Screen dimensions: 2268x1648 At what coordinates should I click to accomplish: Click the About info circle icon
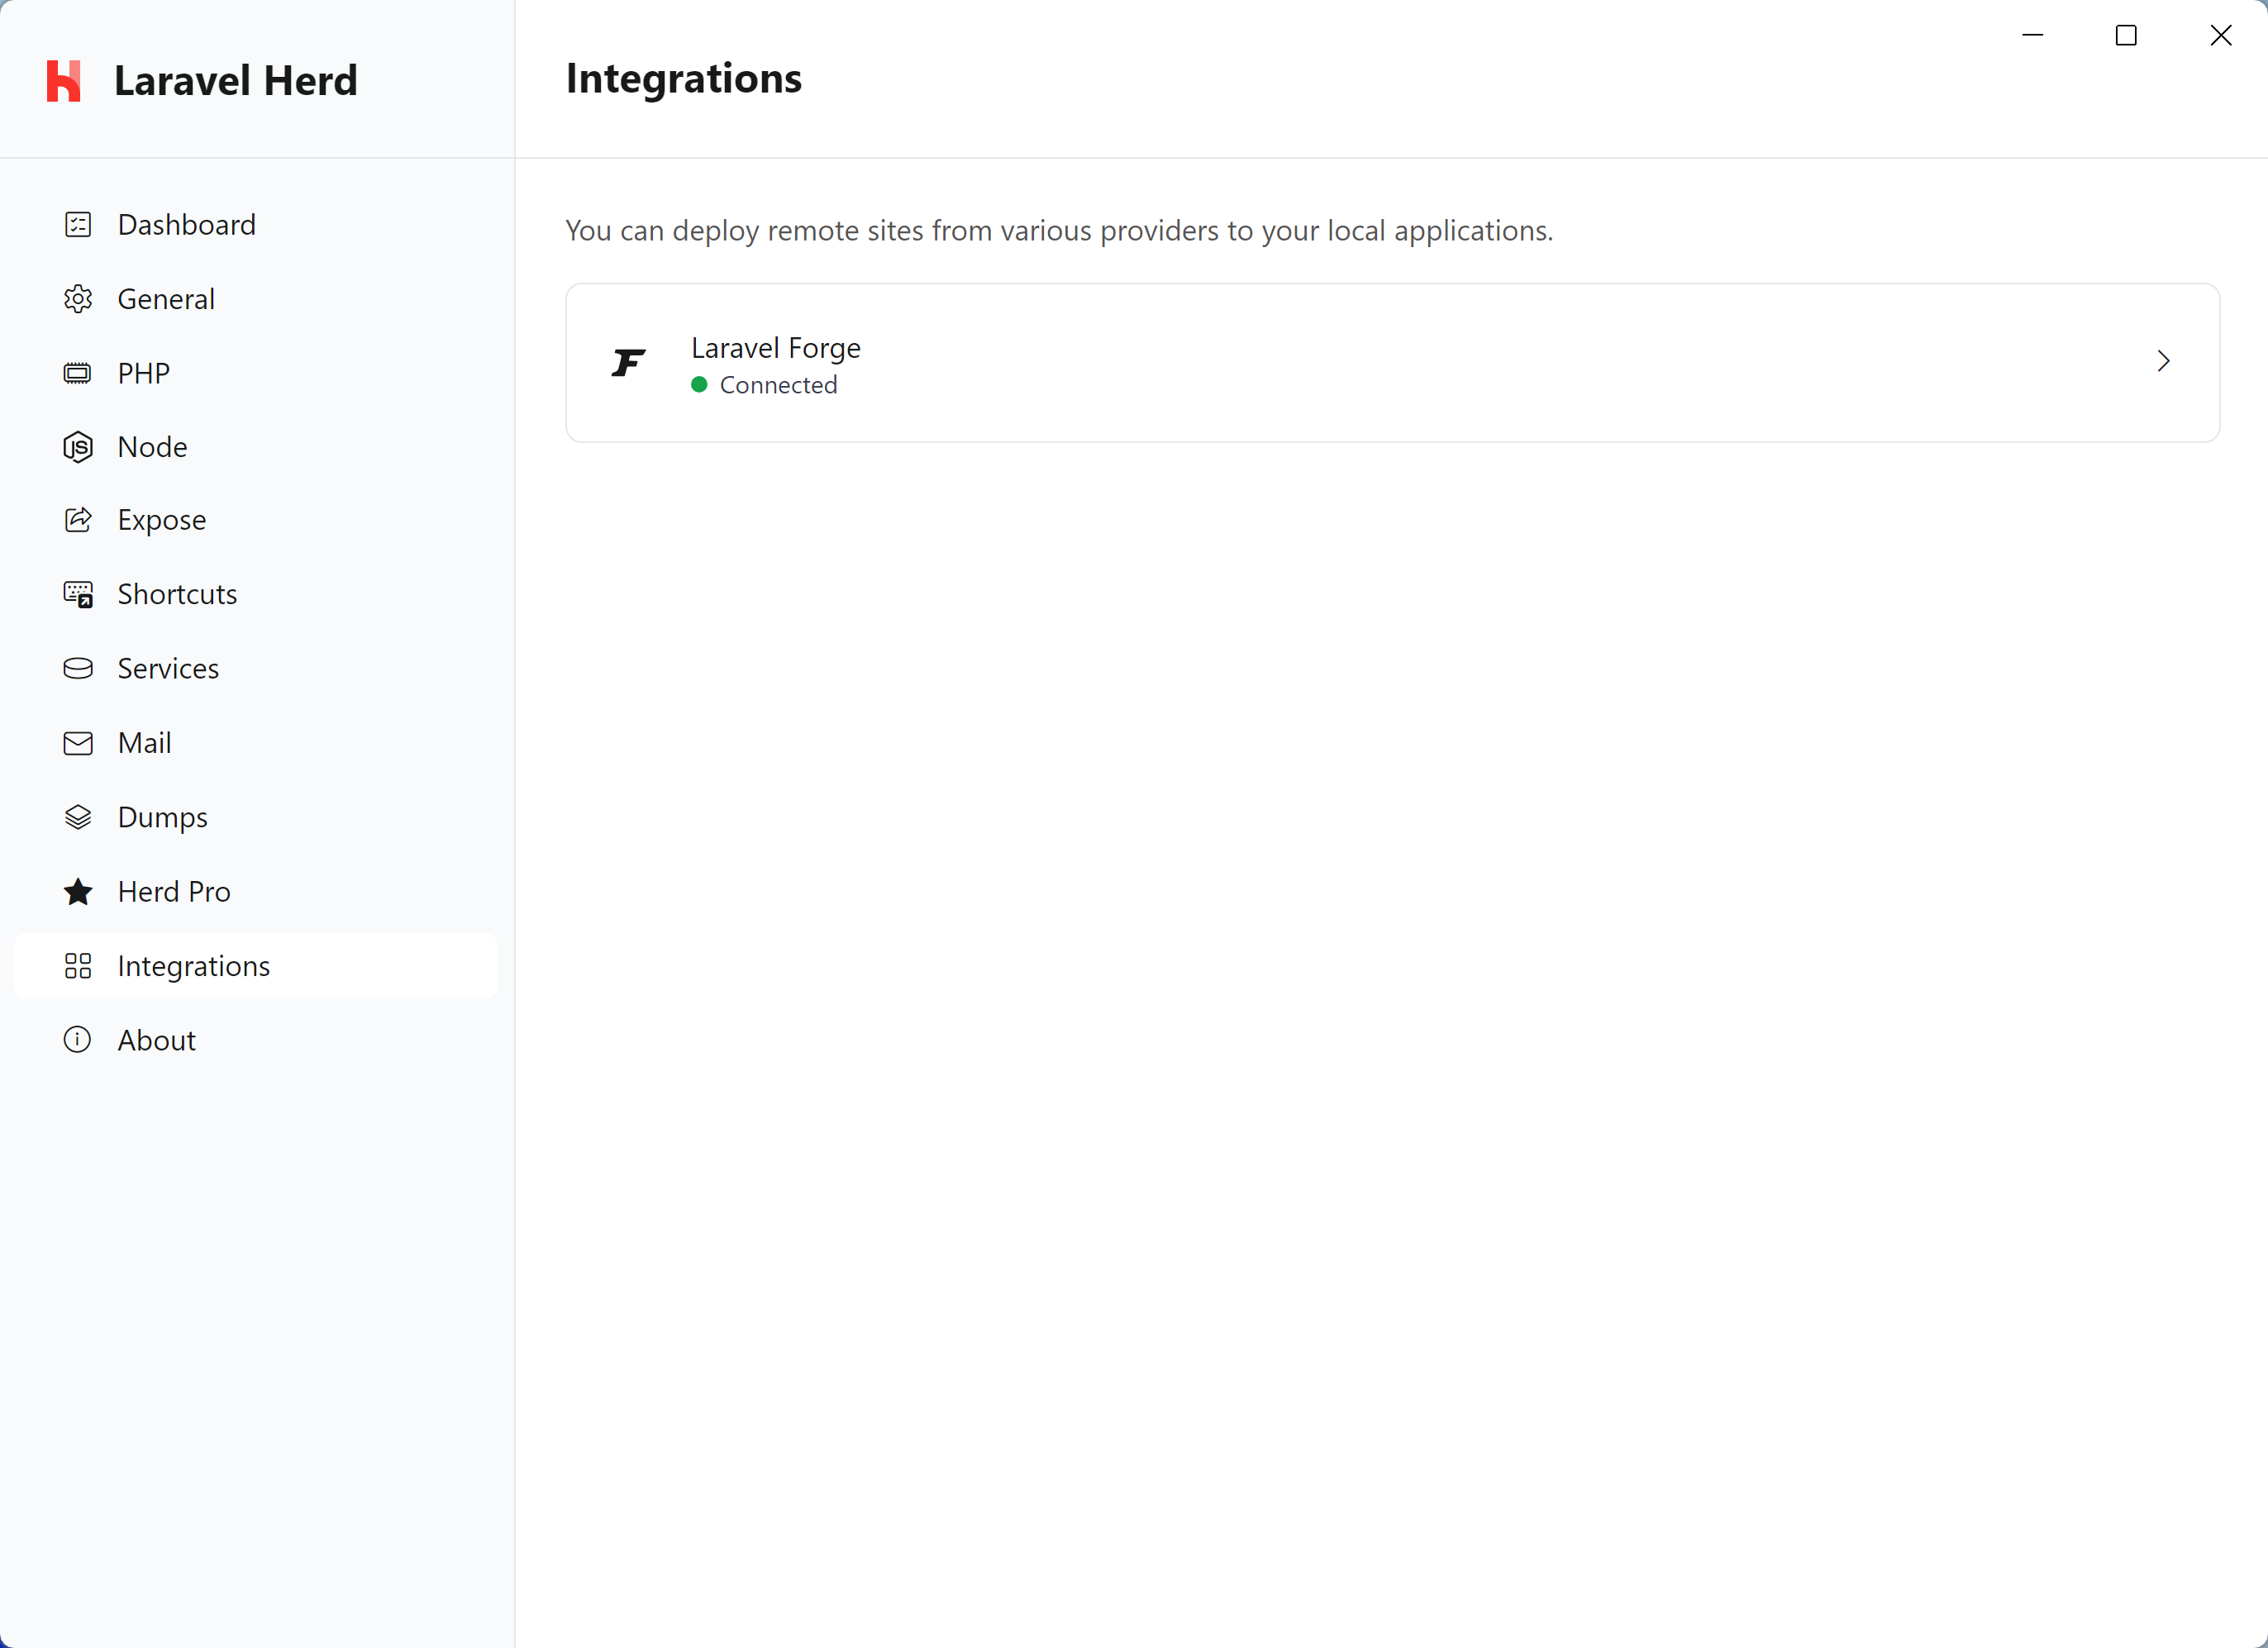pyautogui.click(x=77, y=1039)
